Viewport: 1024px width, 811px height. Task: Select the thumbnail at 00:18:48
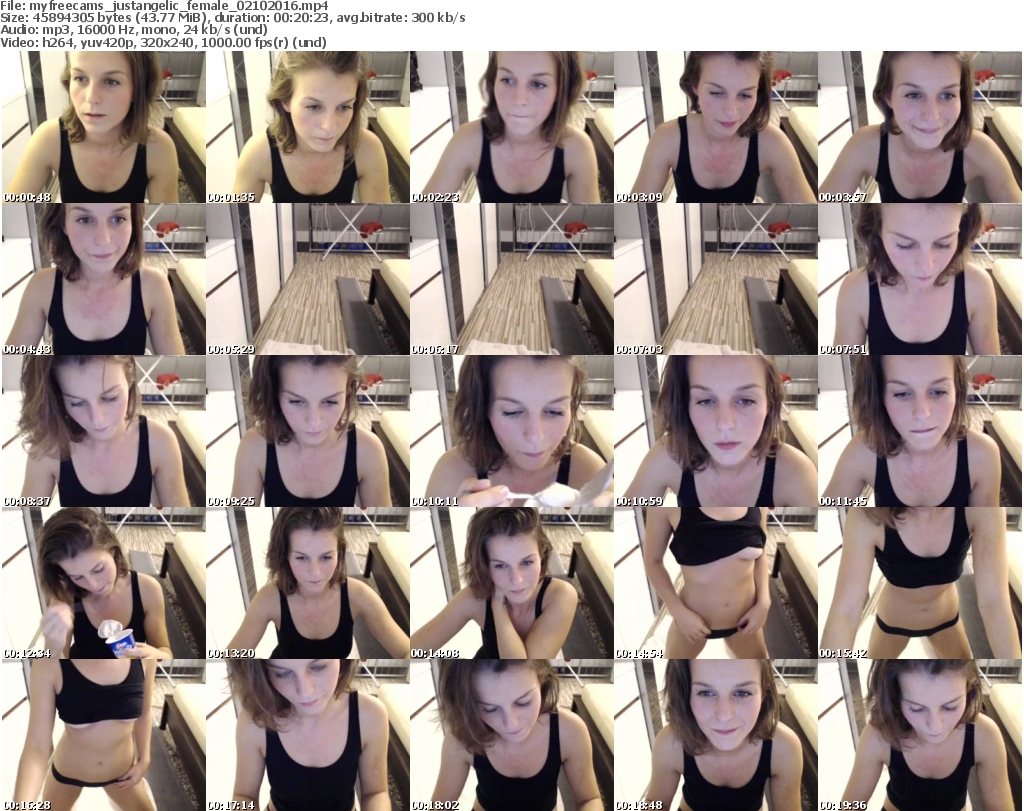[715, 735]
